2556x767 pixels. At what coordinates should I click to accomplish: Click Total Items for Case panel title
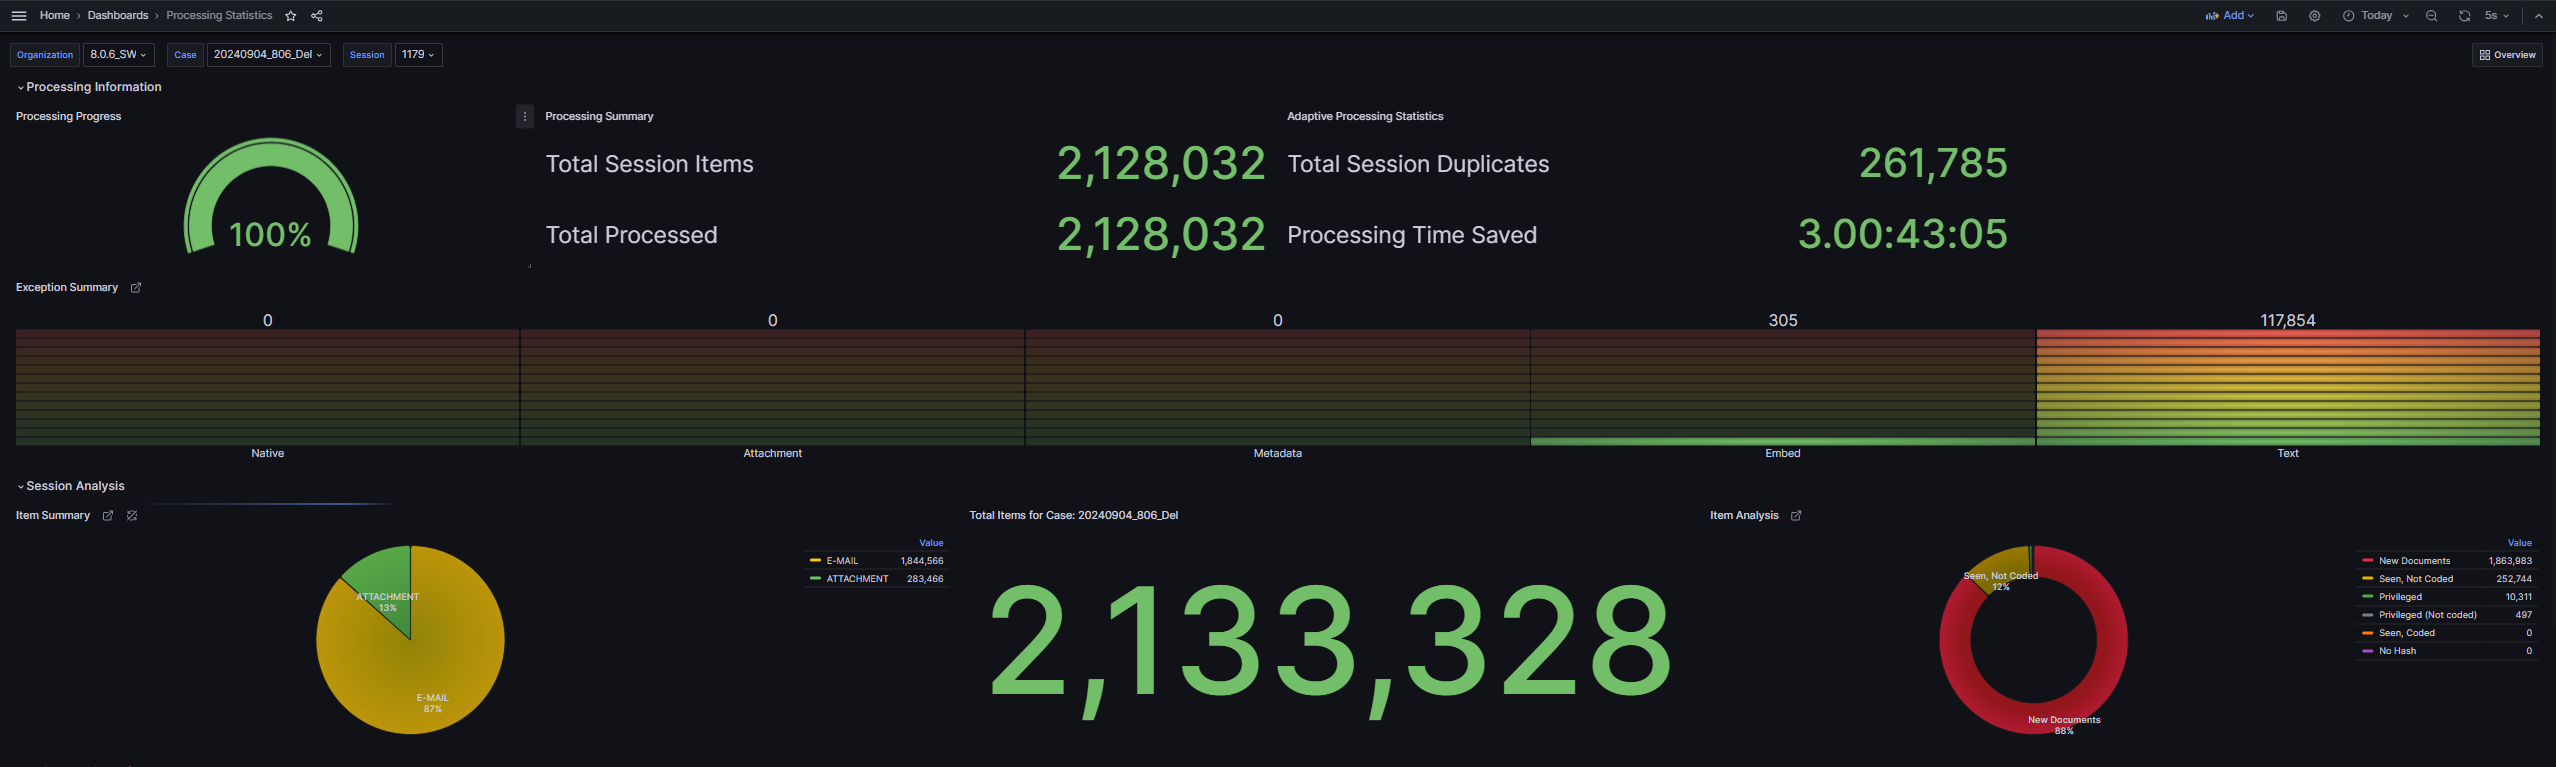1073,516
